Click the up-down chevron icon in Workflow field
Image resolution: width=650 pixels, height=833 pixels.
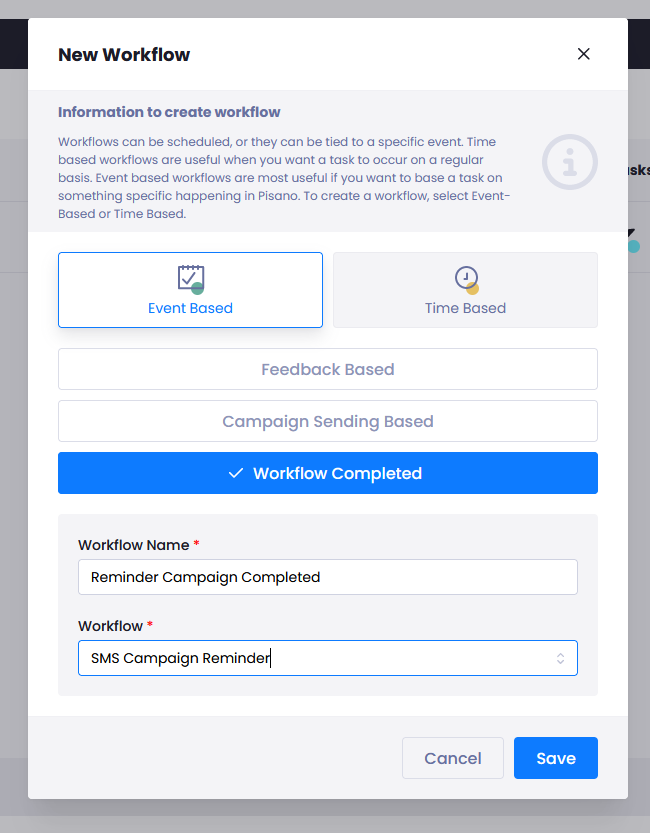click(x=560, y=658)
